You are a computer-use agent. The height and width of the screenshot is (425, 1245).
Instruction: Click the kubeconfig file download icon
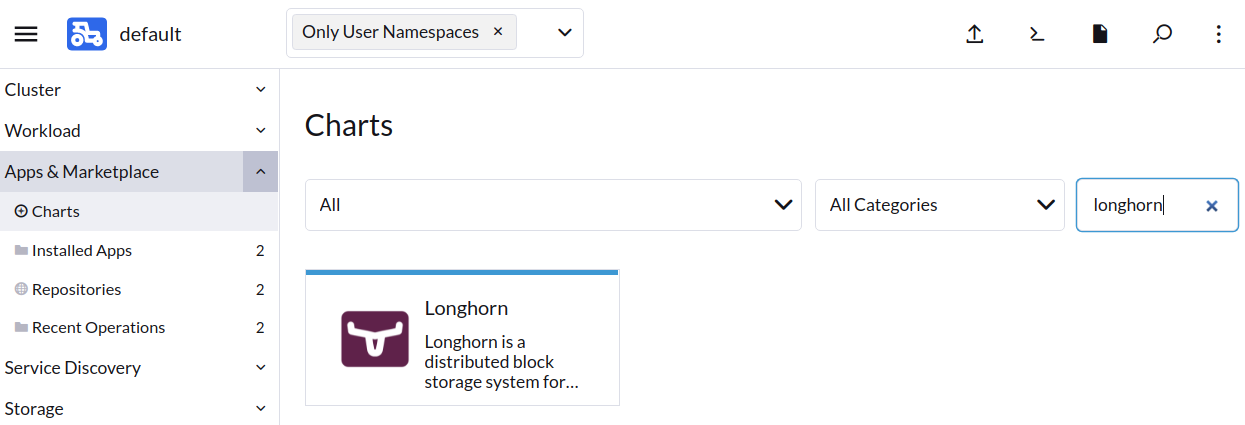(x=1100, y=34)
